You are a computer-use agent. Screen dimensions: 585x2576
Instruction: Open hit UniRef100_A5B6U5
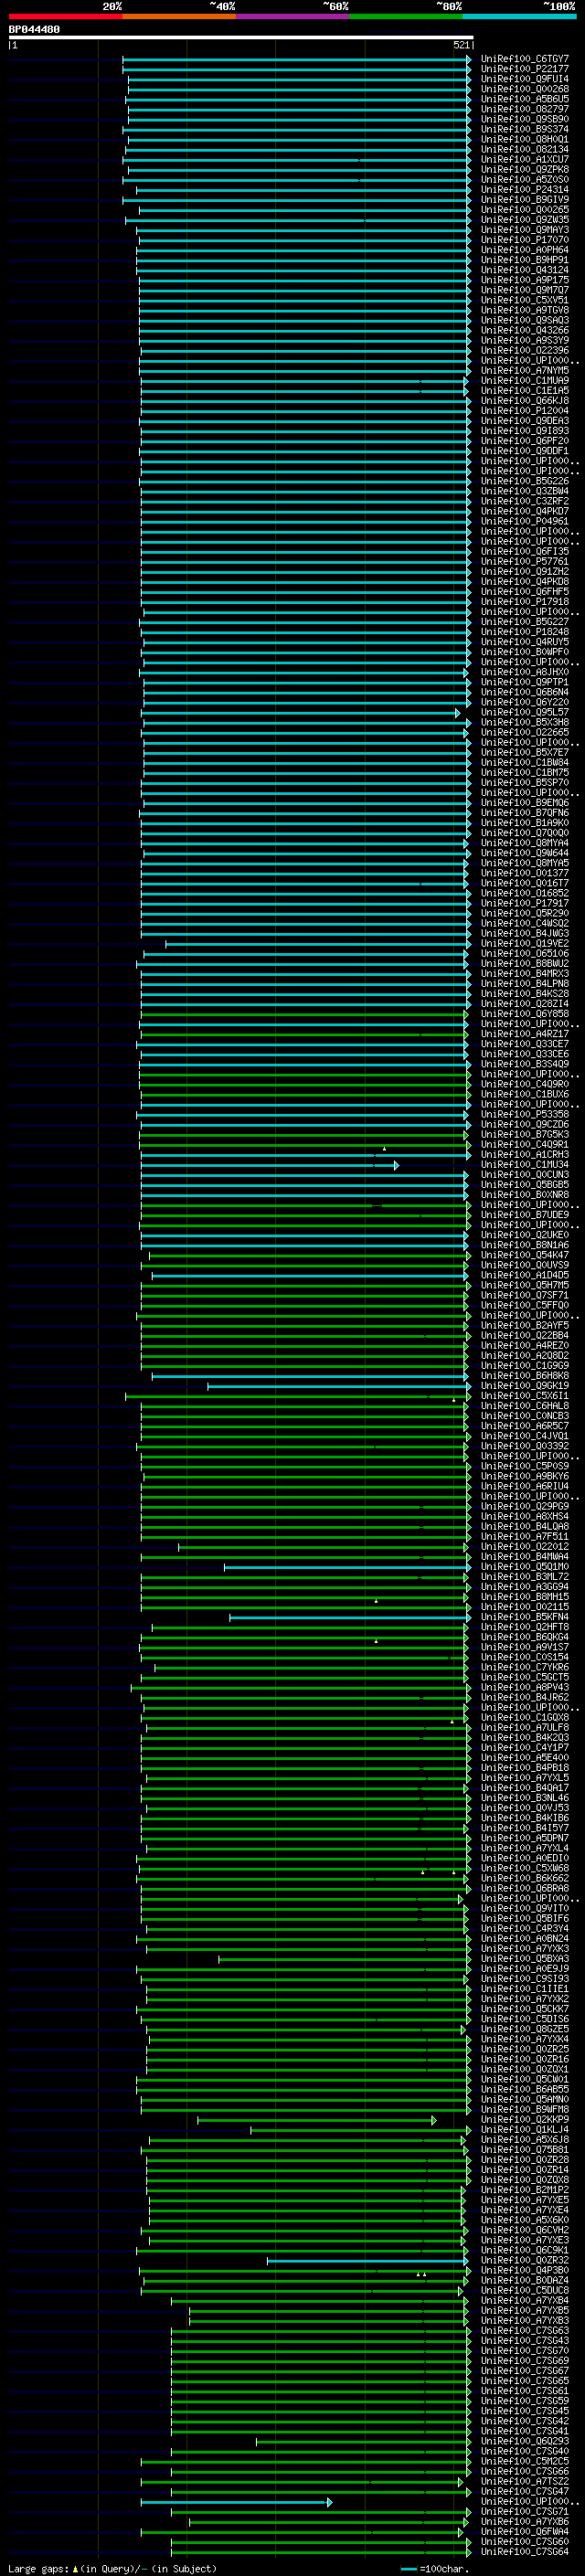pyautogui.click(x=525, y=99)
